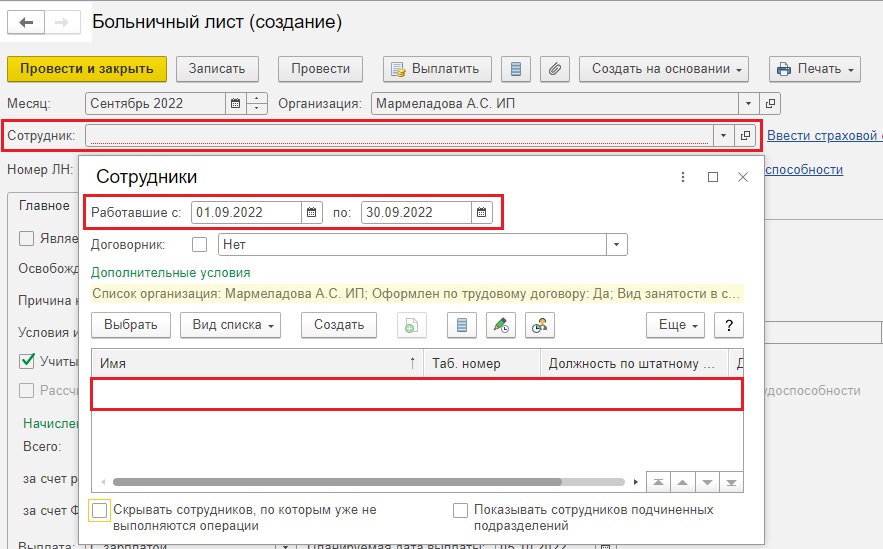Open the Сотрудник record via the open icon
The image size is (883, 549).
click(745, 136)
